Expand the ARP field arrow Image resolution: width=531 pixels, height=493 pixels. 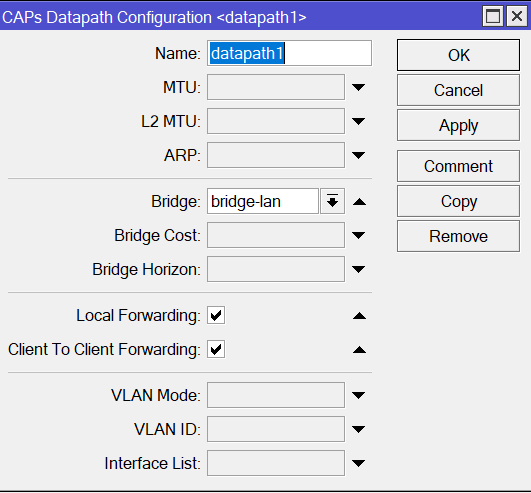[x=358, y=155]
